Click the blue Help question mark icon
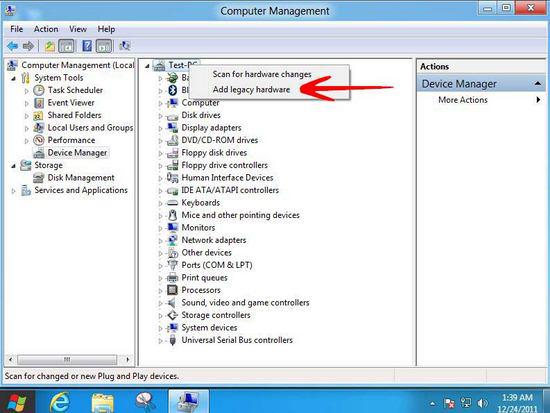The width and height of the screenshot is (550, 413). click(87, 46)
